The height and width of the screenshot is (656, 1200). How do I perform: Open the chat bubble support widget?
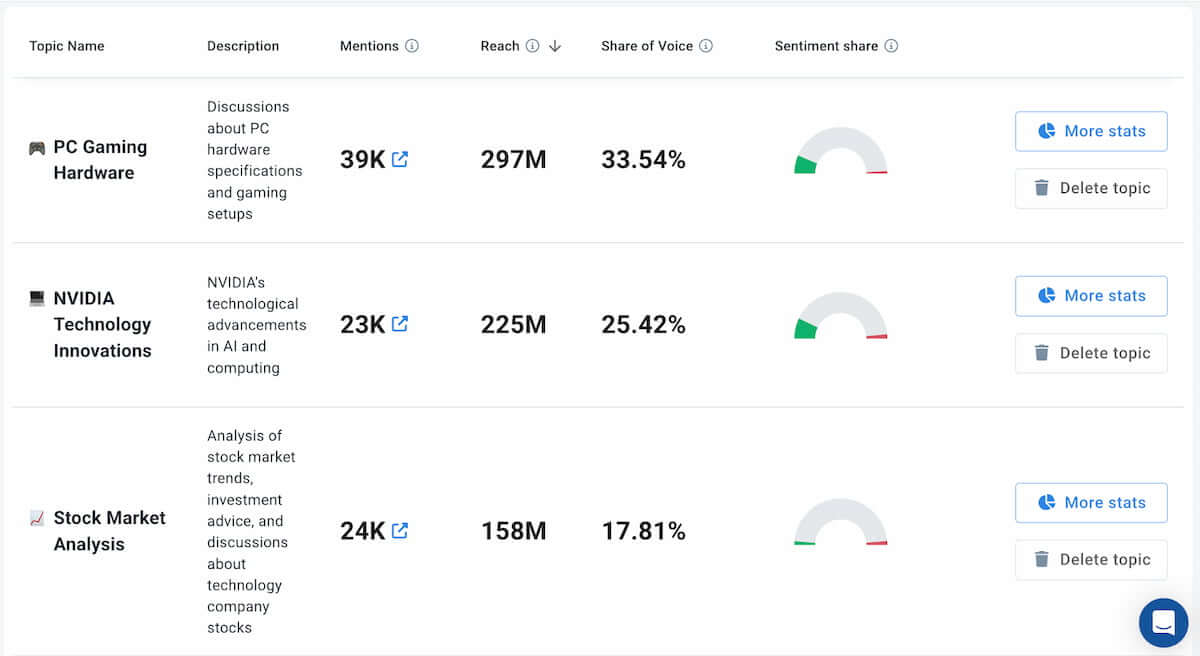(1163, 622)
